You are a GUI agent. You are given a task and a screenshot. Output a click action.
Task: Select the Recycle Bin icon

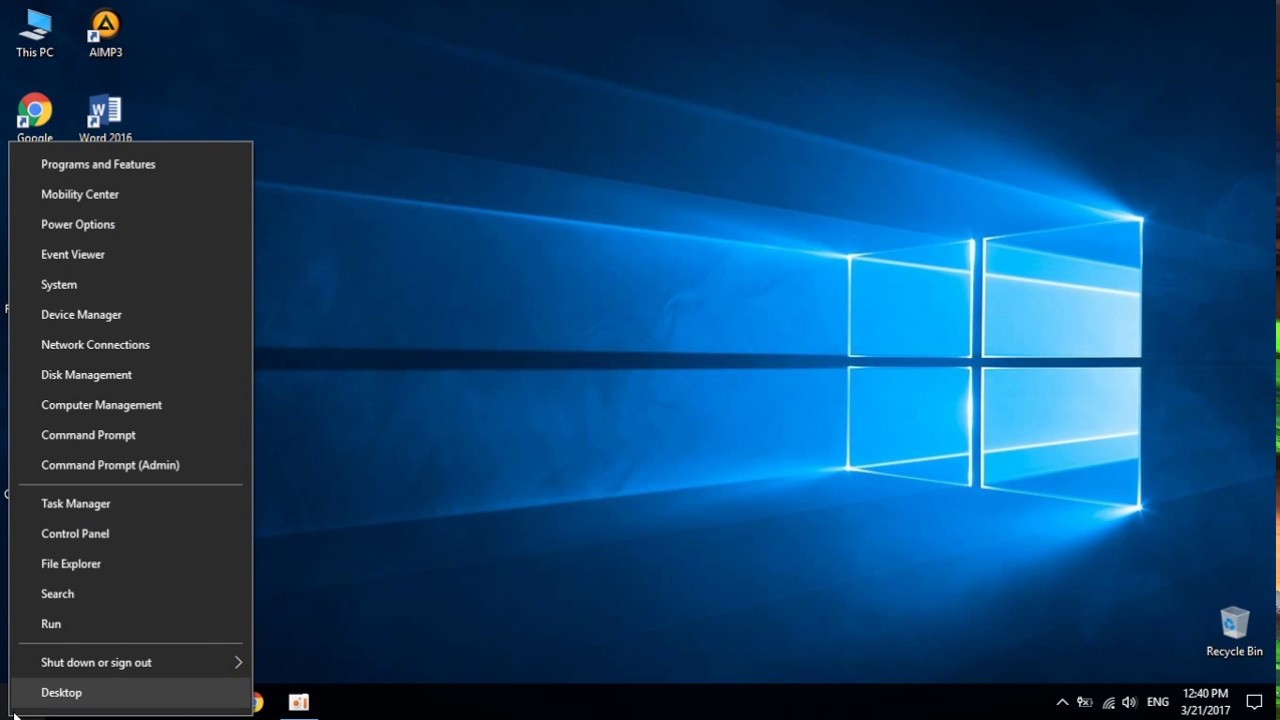click(1234, 631)
